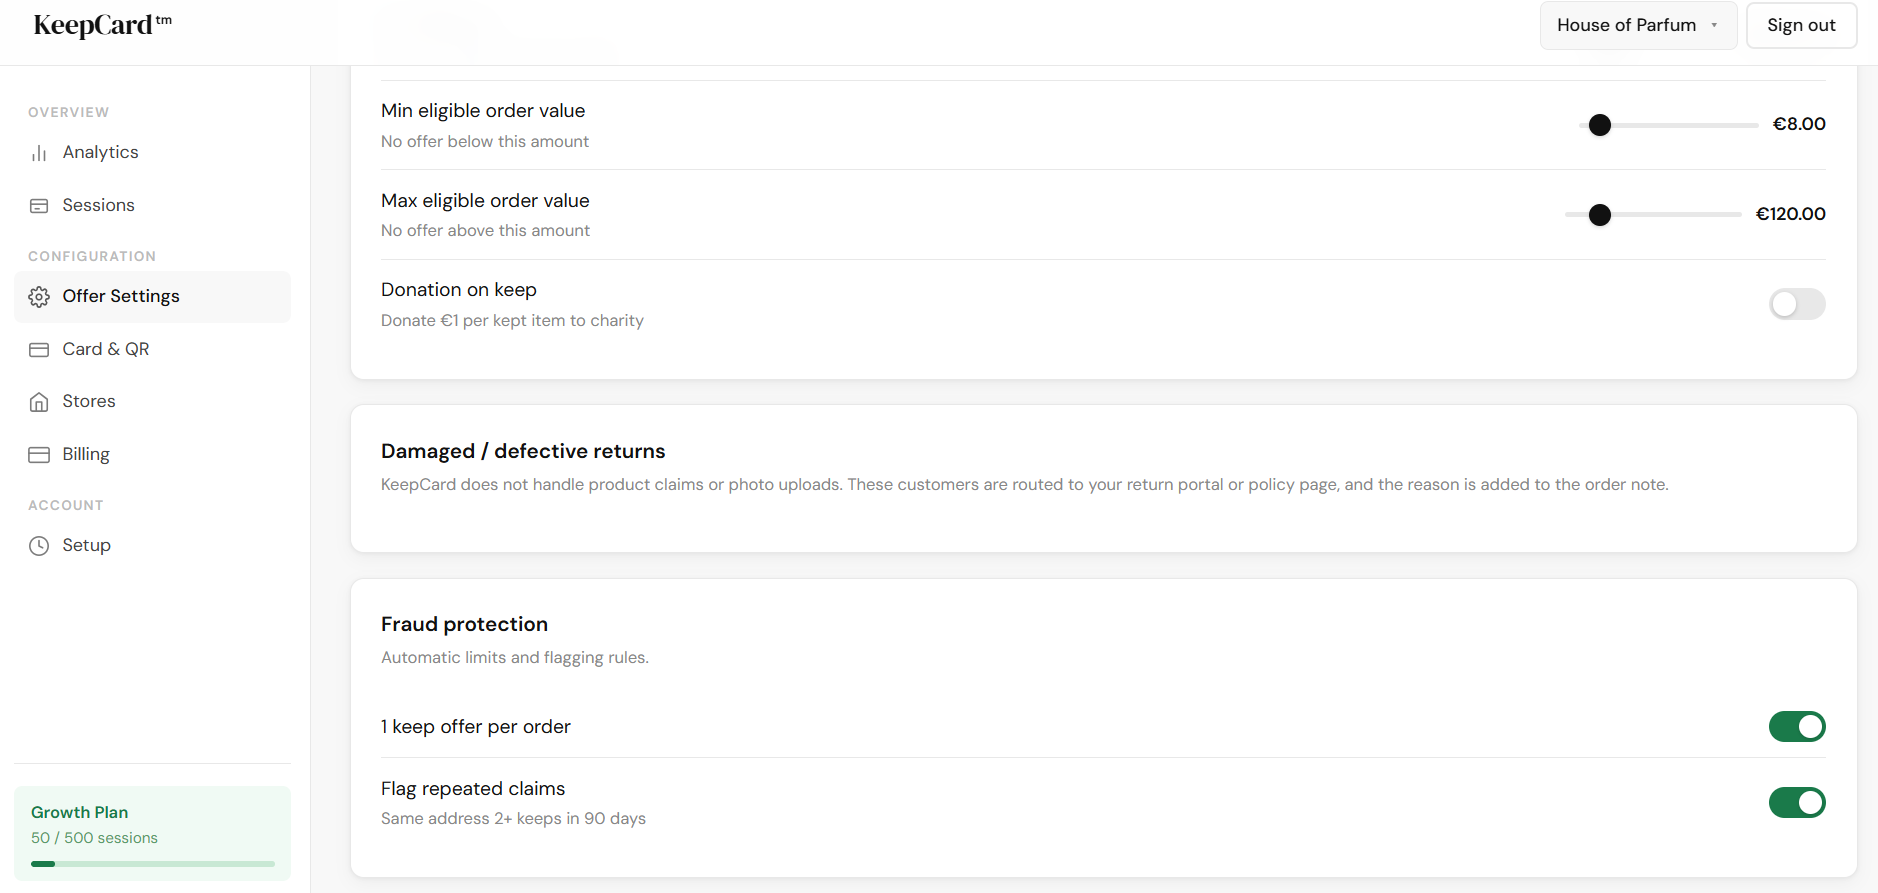
Task: Click the Stores house icon
Action: [39, 402]
